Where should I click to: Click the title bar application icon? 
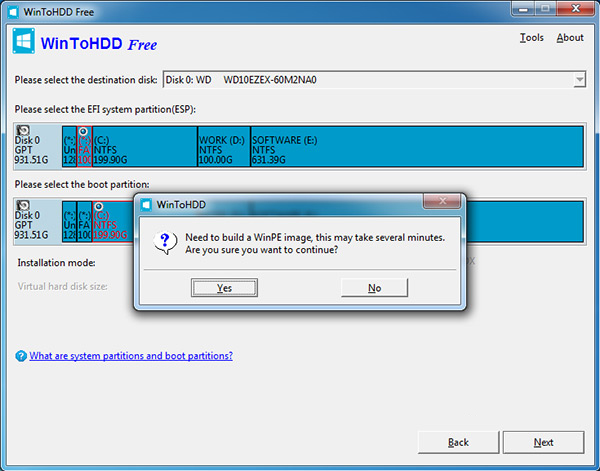pyautogui.click(x=13, y=12)
